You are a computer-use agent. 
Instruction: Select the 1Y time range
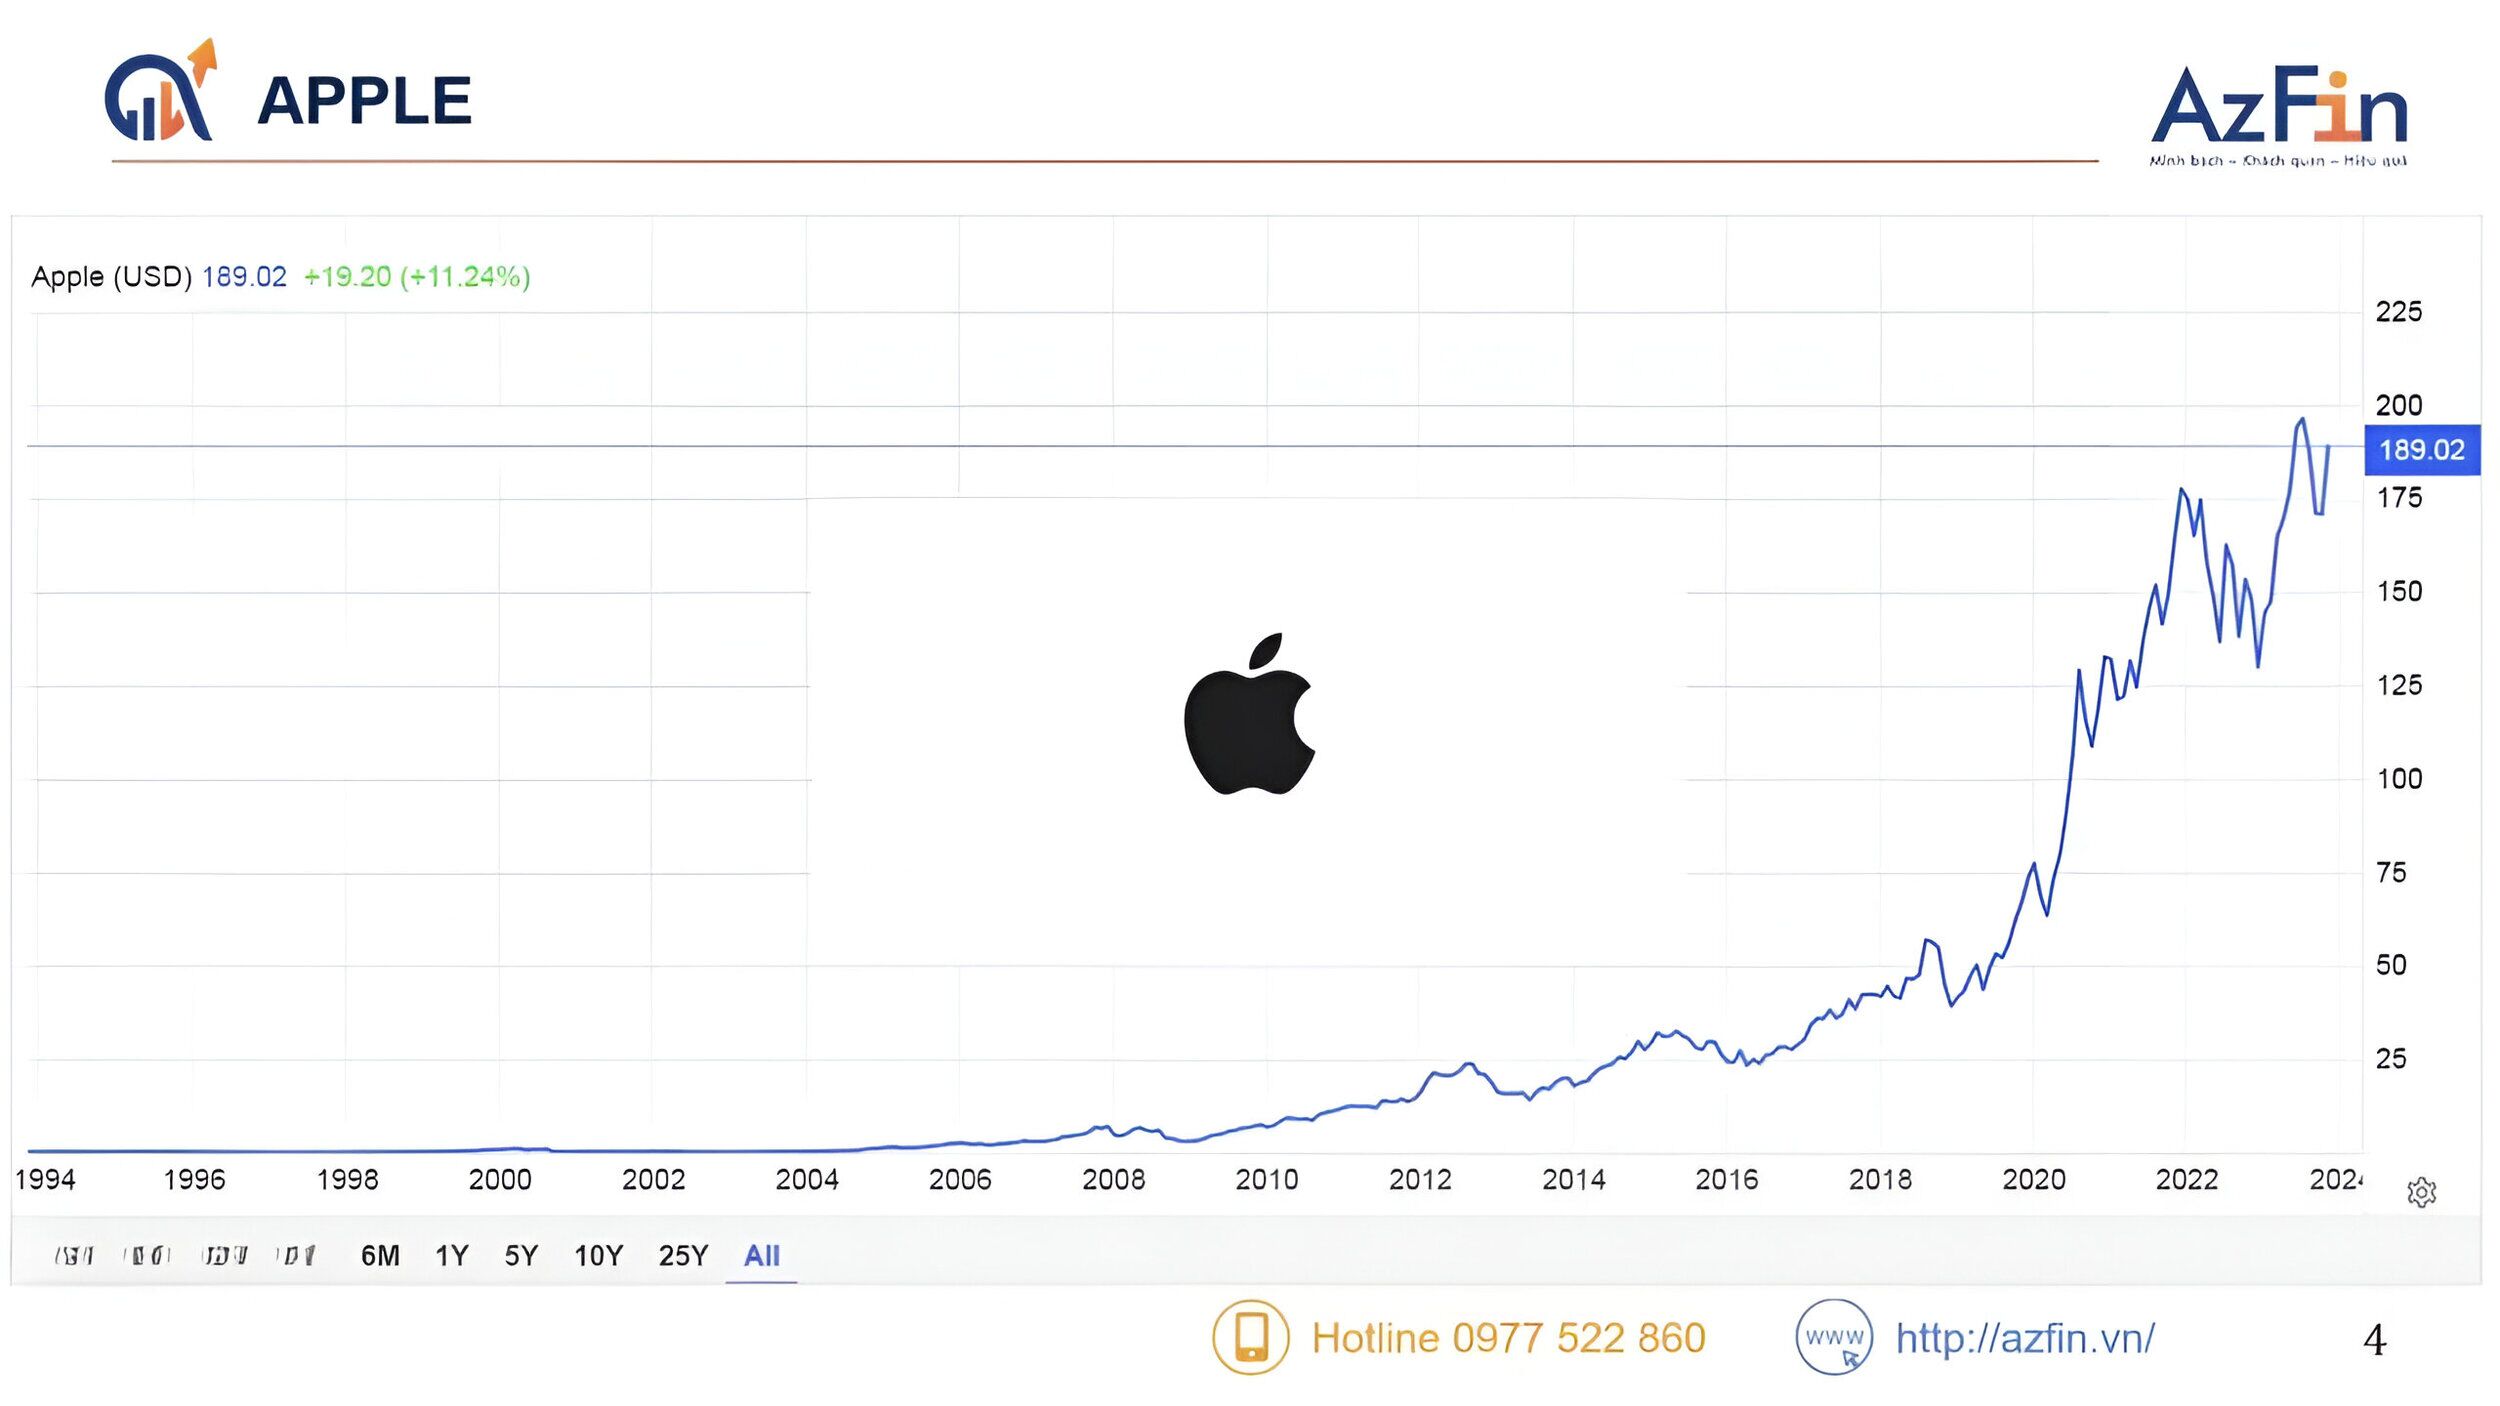pyautogui.click(x=451, y=1255)
